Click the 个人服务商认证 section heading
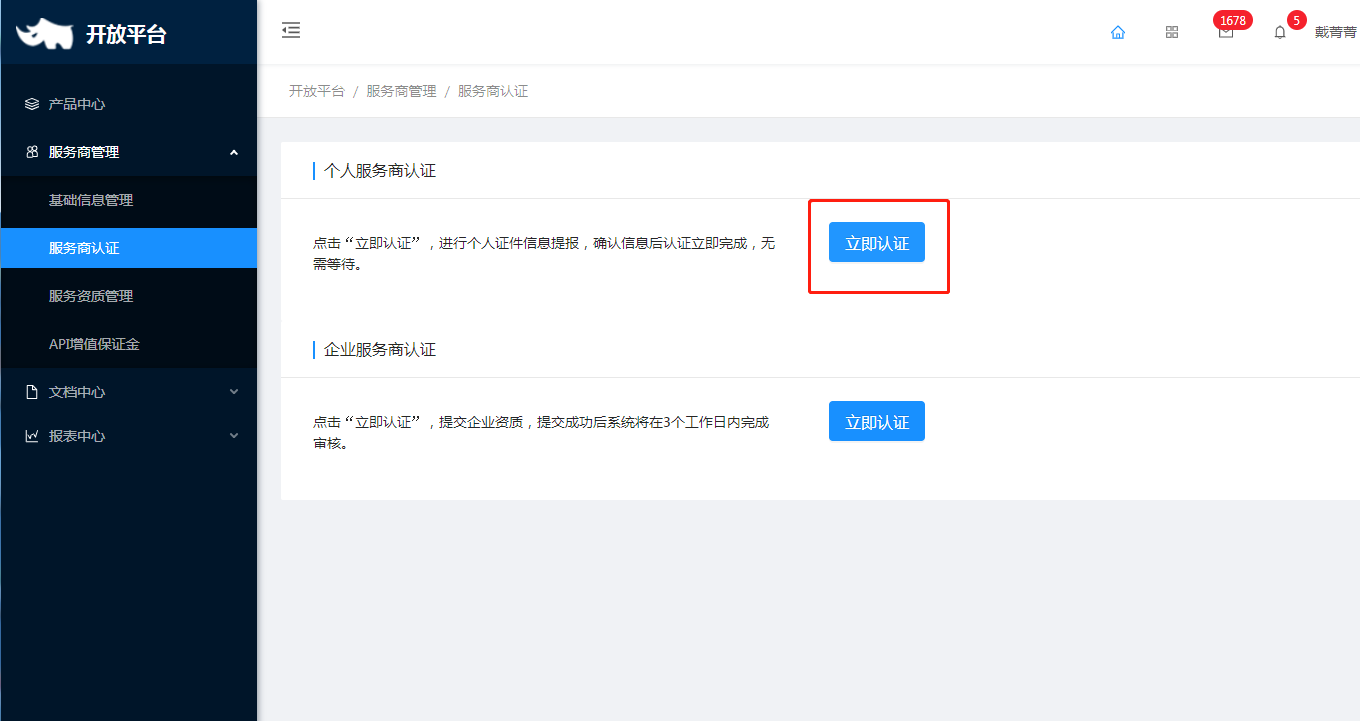 point(380,171)
